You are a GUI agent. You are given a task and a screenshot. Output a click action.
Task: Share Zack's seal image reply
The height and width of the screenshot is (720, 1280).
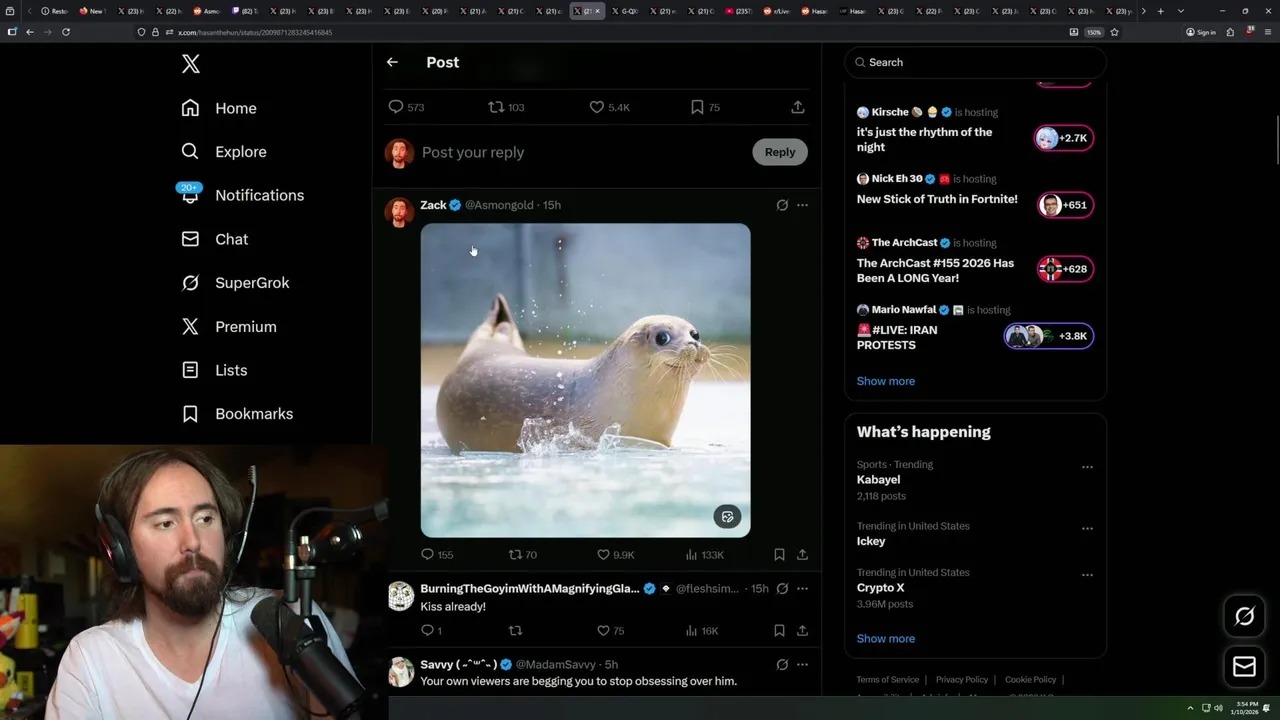[x=802, y=554]
